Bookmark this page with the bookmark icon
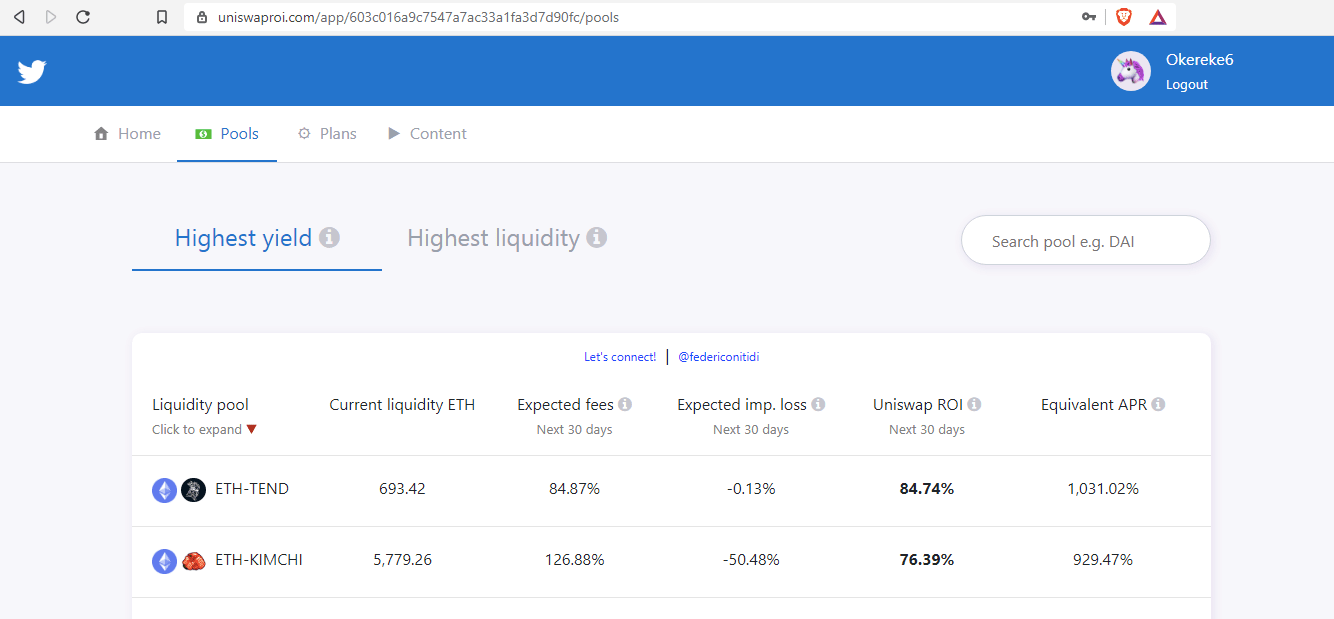Viewport: 1334px width, 619px height. [x=162, y=17]
